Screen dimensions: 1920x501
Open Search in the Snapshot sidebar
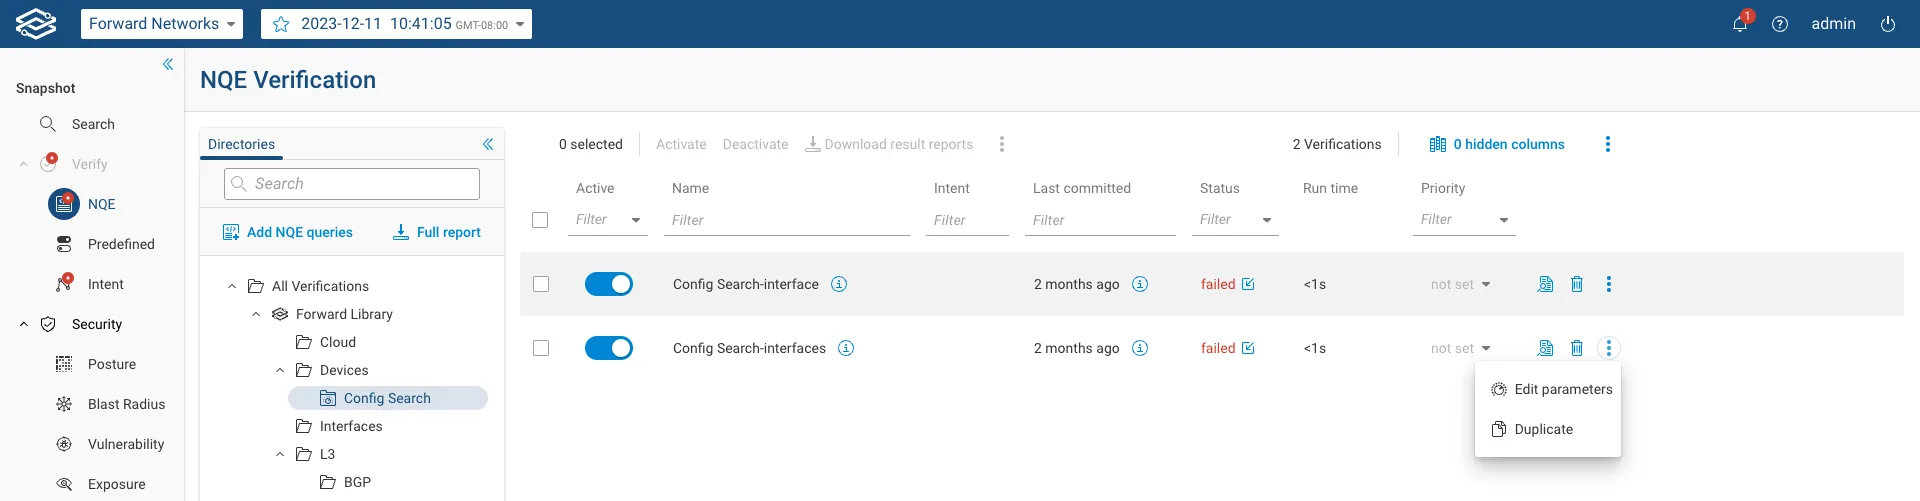(x=93, y=124)
